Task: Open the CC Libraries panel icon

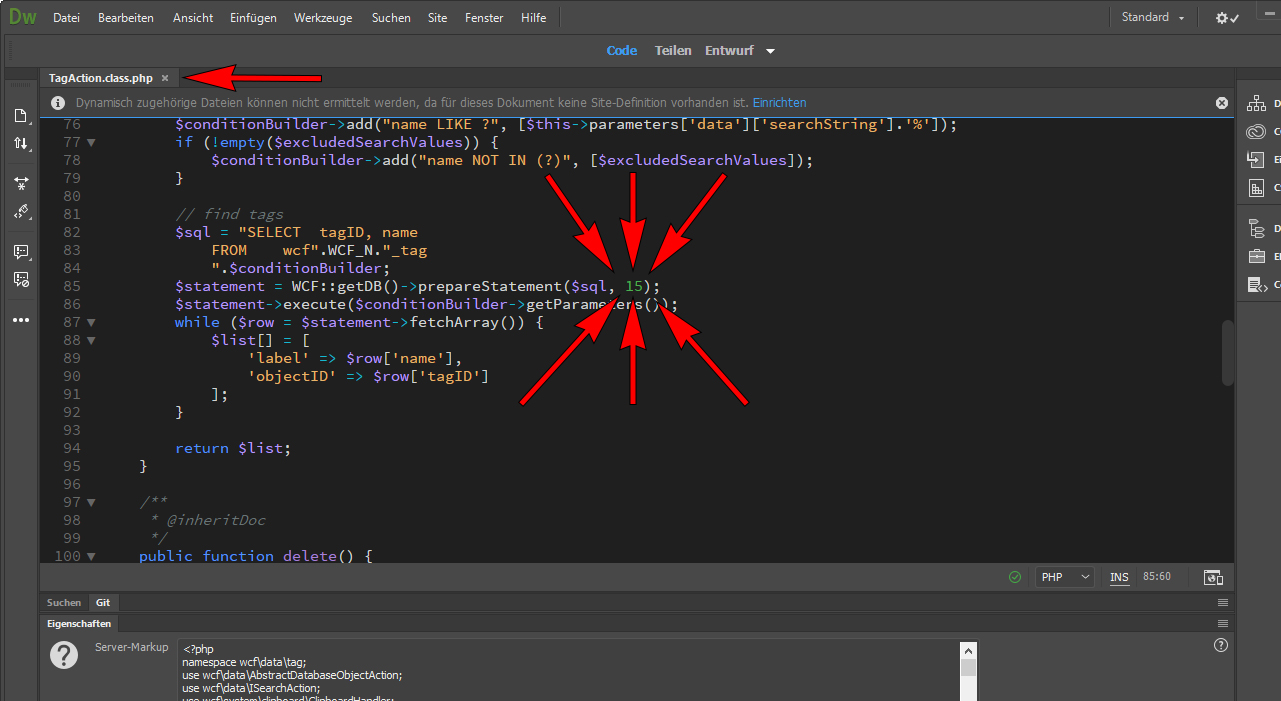Action: click(1256, 132)
